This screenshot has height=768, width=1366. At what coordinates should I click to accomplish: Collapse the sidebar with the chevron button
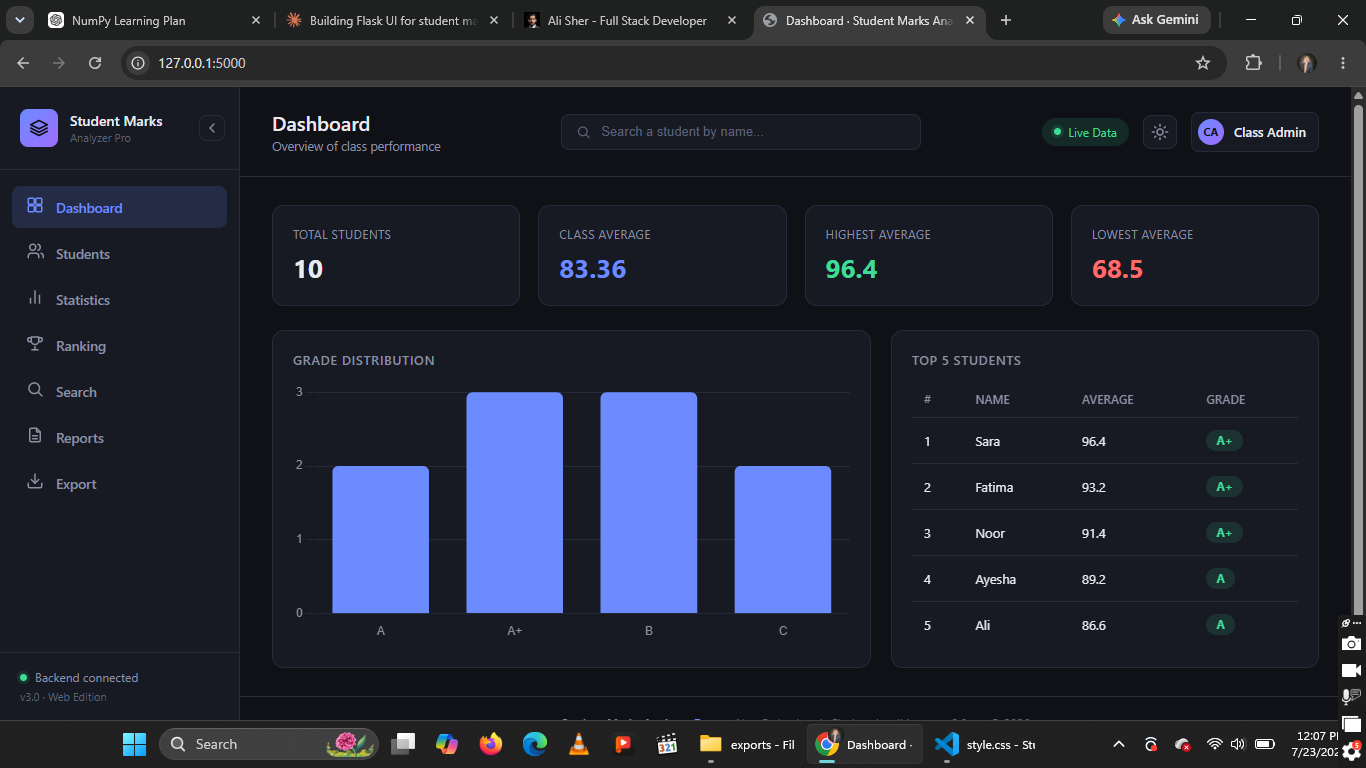[212, 128]
